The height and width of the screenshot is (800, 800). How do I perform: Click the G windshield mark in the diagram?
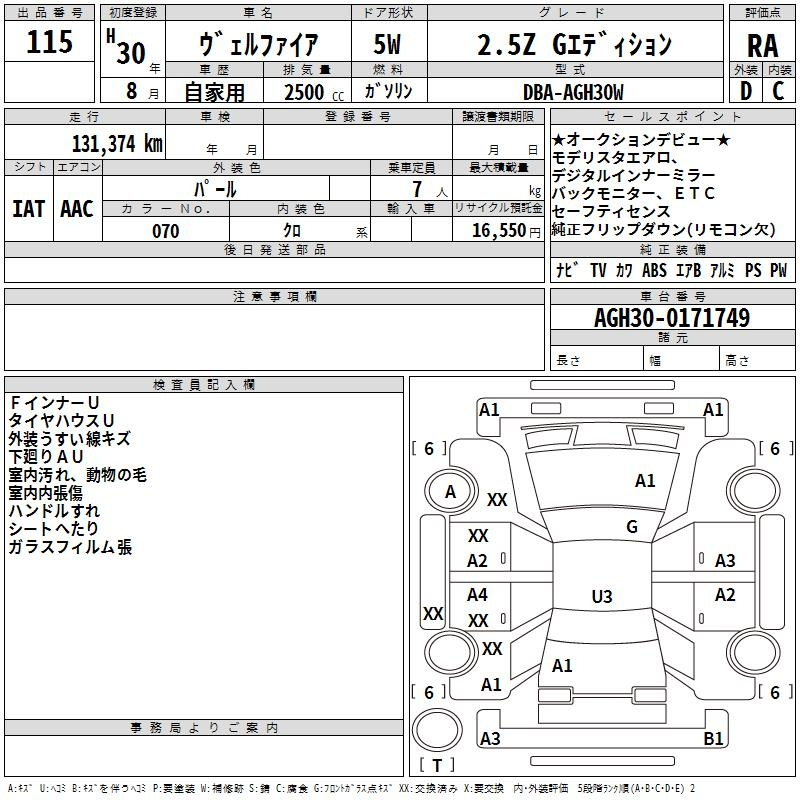click(632, 527)
